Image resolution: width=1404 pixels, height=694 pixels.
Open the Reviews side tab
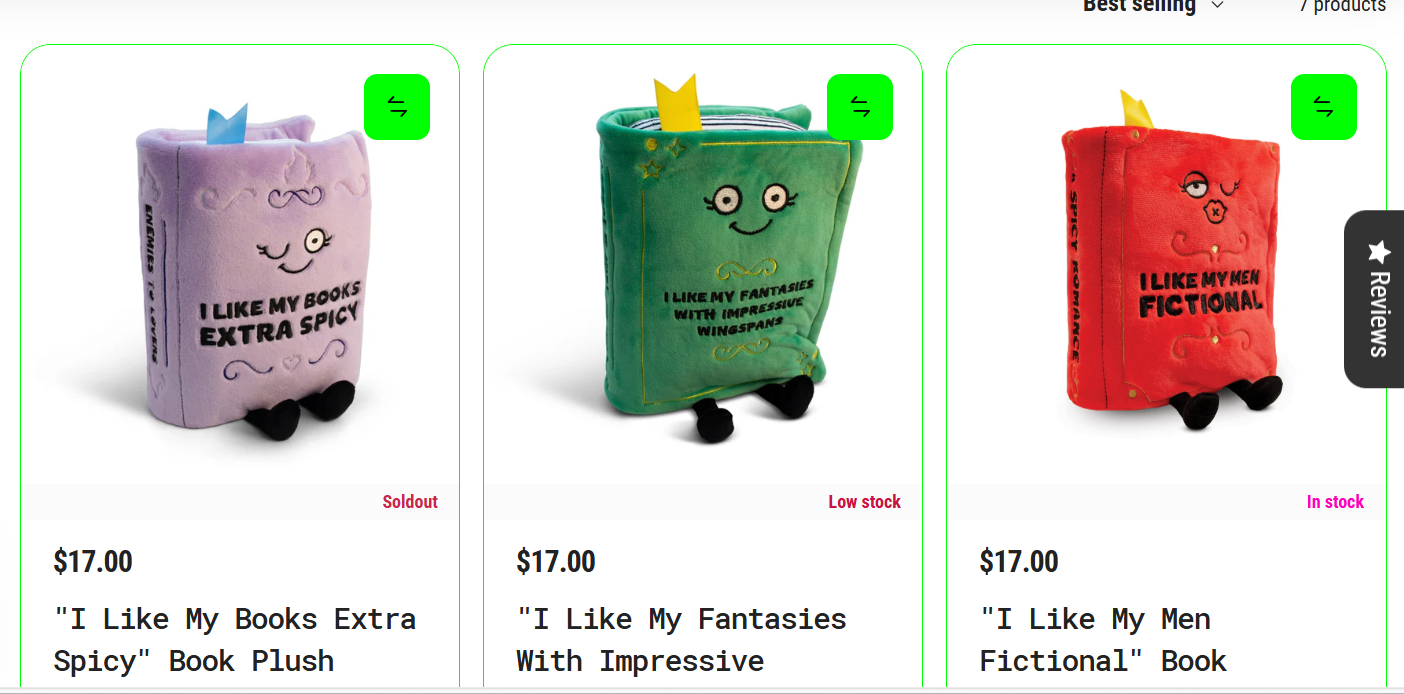click(1377, 299)
